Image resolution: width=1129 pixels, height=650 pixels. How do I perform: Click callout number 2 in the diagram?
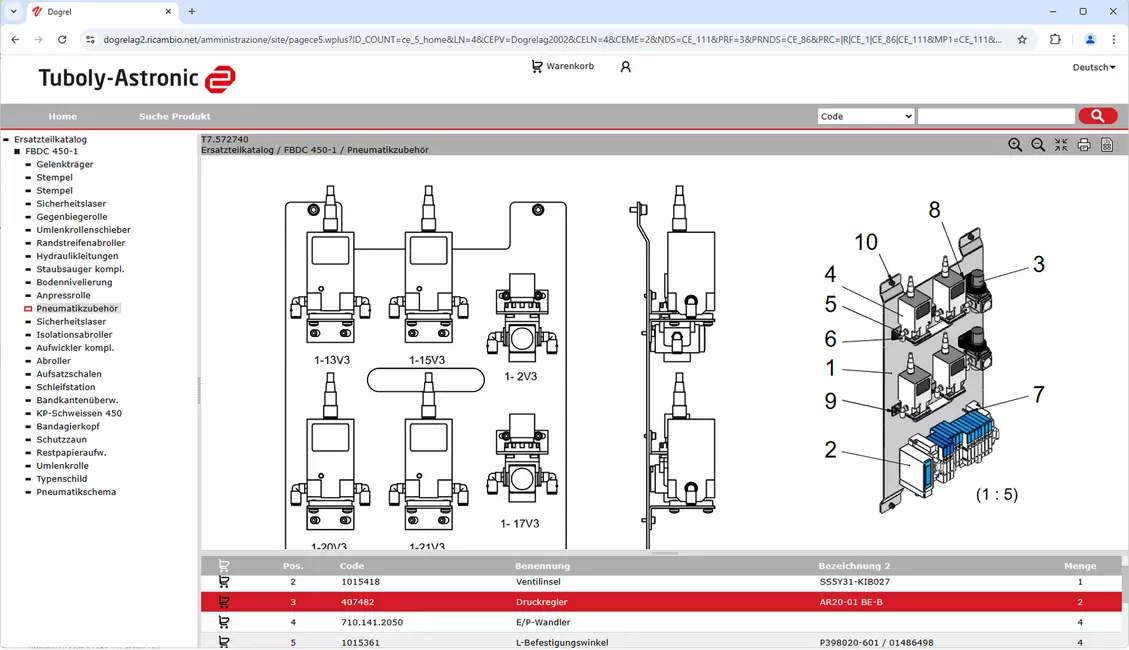(x=830, y=450)
